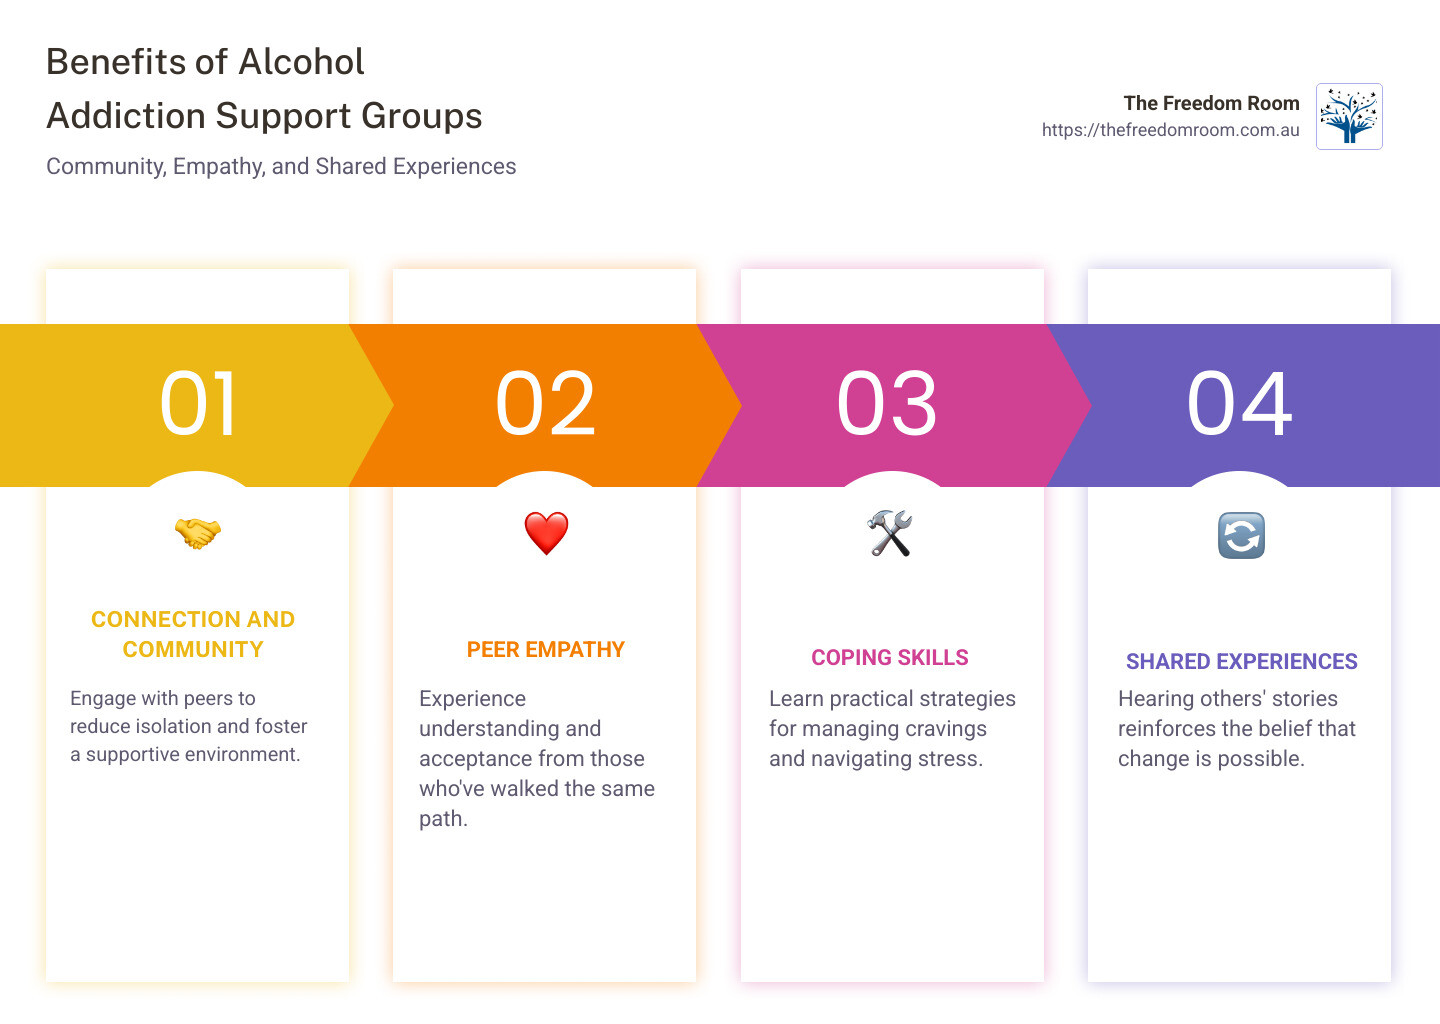
Task: Click the hammer and wrench icon under 03
Action: coord(891,533)
